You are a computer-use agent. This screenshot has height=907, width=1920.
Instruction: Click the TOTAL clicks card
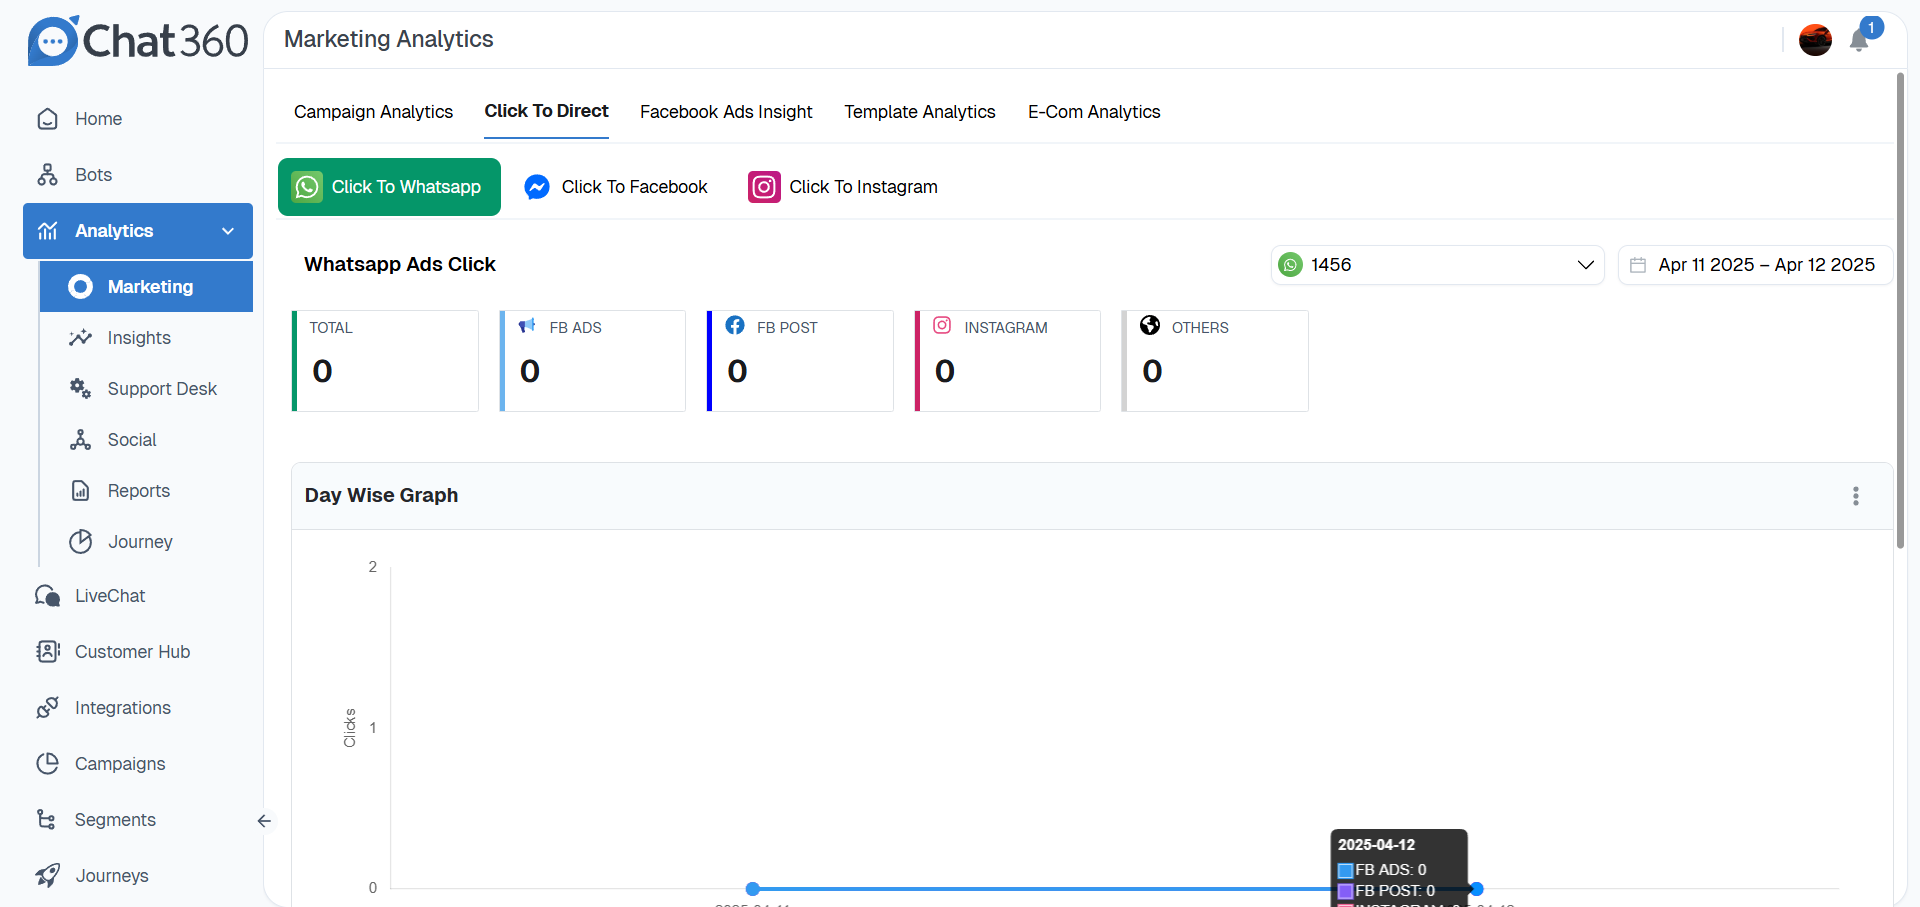point(385,361)
